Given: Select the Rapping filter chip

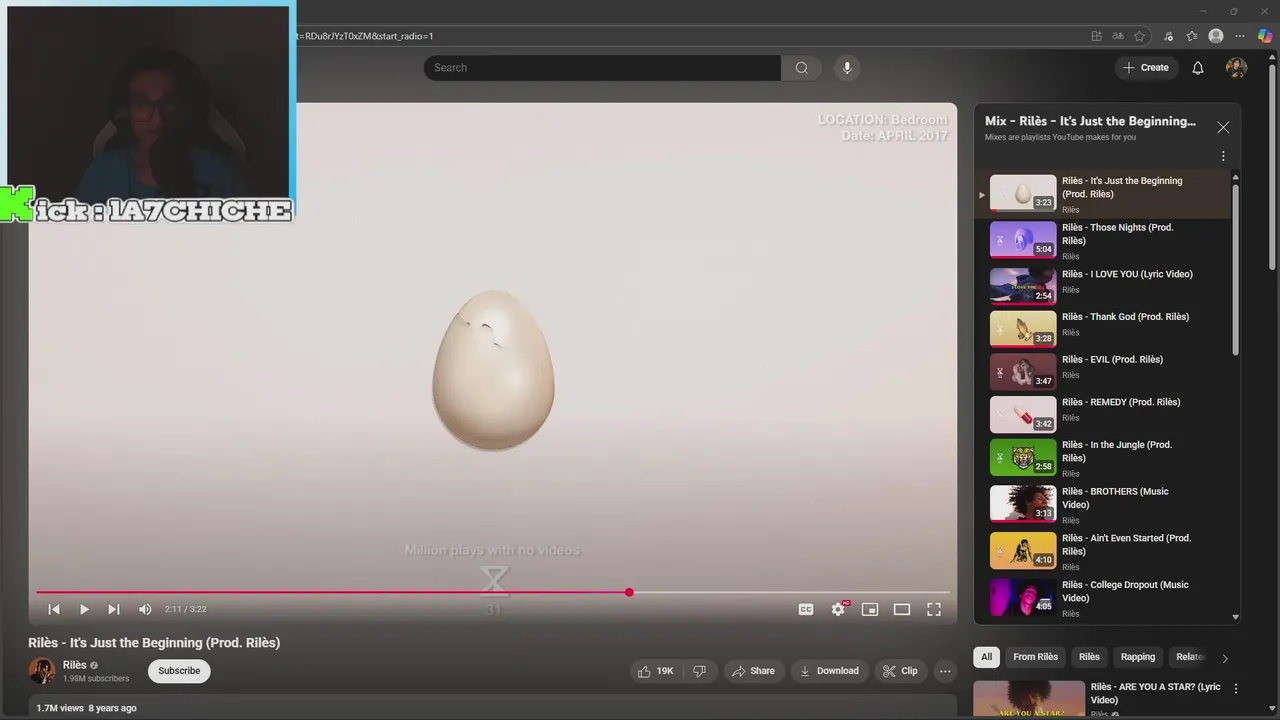Looking at the screenshot, I should click(x=1138, y=657).
